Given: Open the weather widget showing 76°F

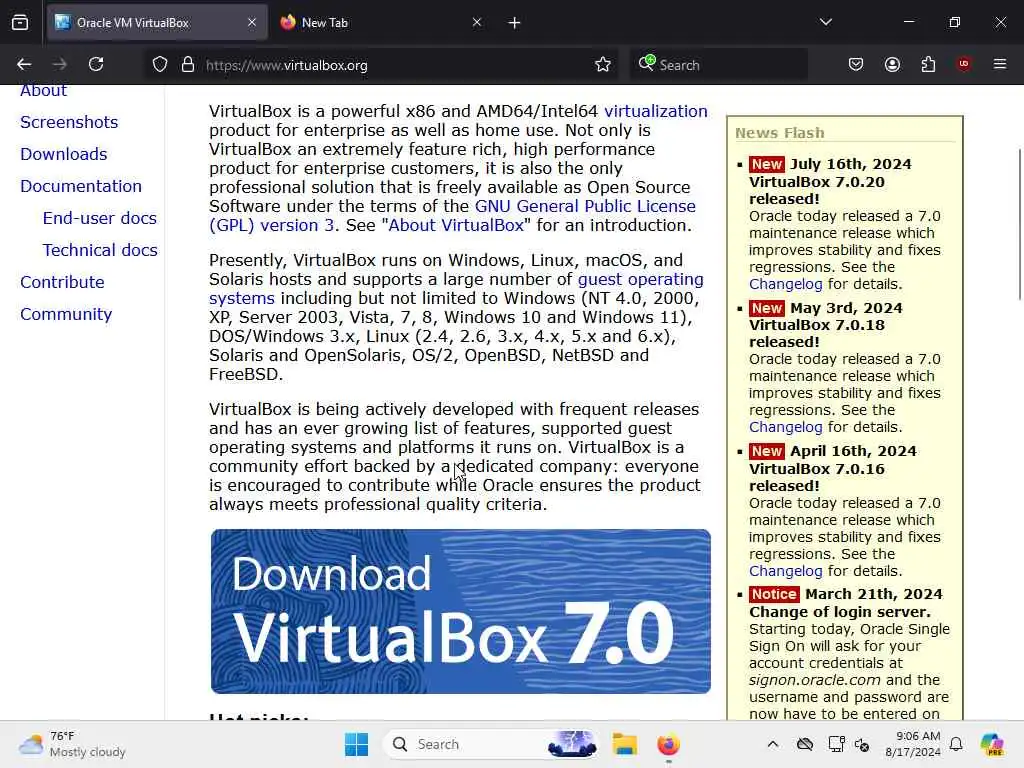Looking at the screenshot, I should tap(73, 744).
